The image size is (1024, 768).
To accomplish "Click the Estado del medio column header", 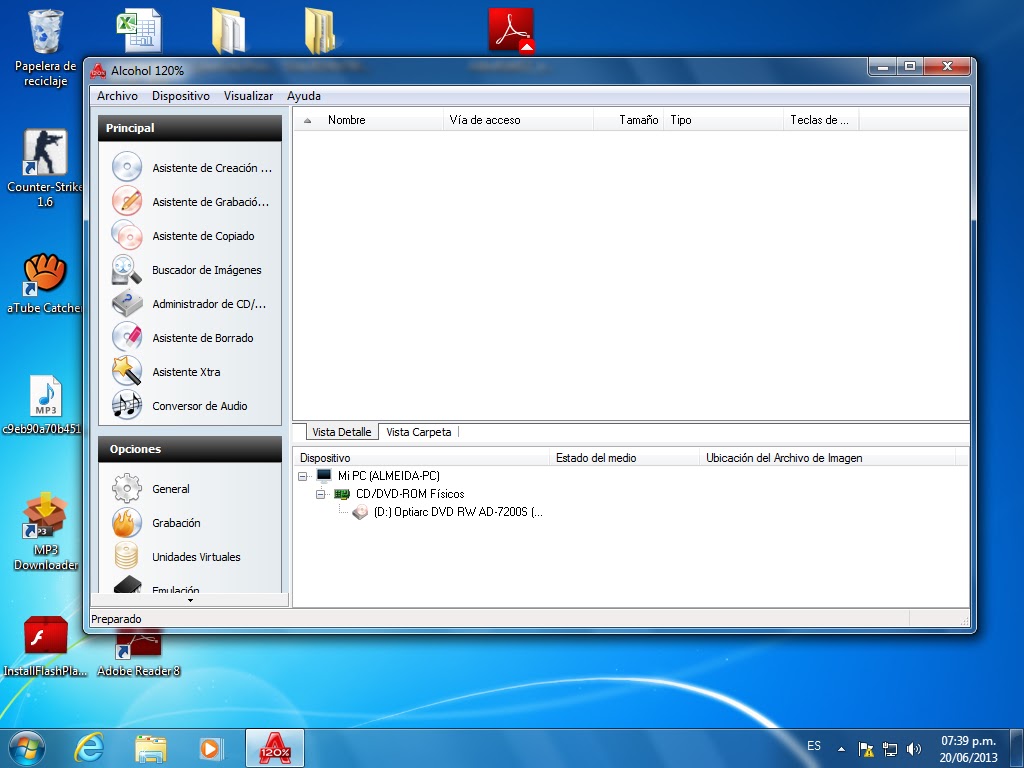I will [624, 458].
